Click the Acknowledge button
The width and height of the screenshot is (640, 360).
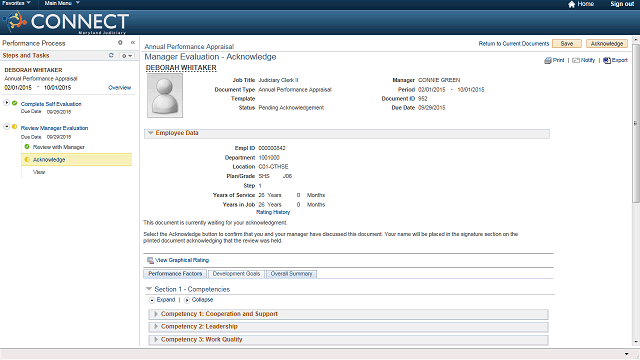[x=607, y=44]
